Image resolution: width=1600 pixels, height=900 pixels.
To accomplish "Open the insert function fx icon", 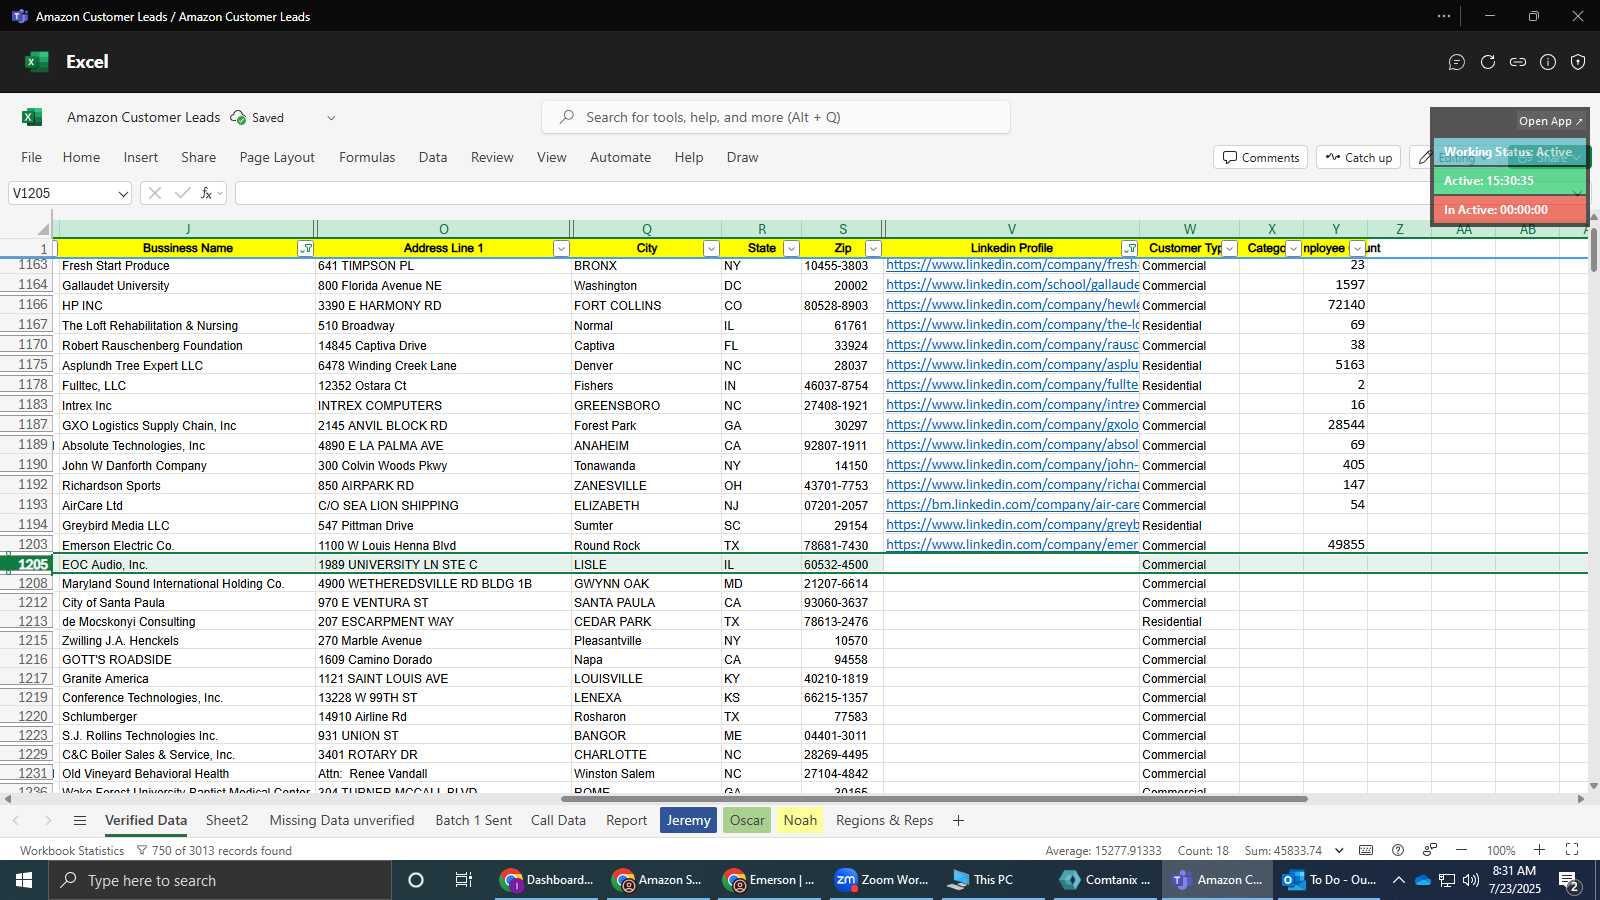I will coord(207,193).
